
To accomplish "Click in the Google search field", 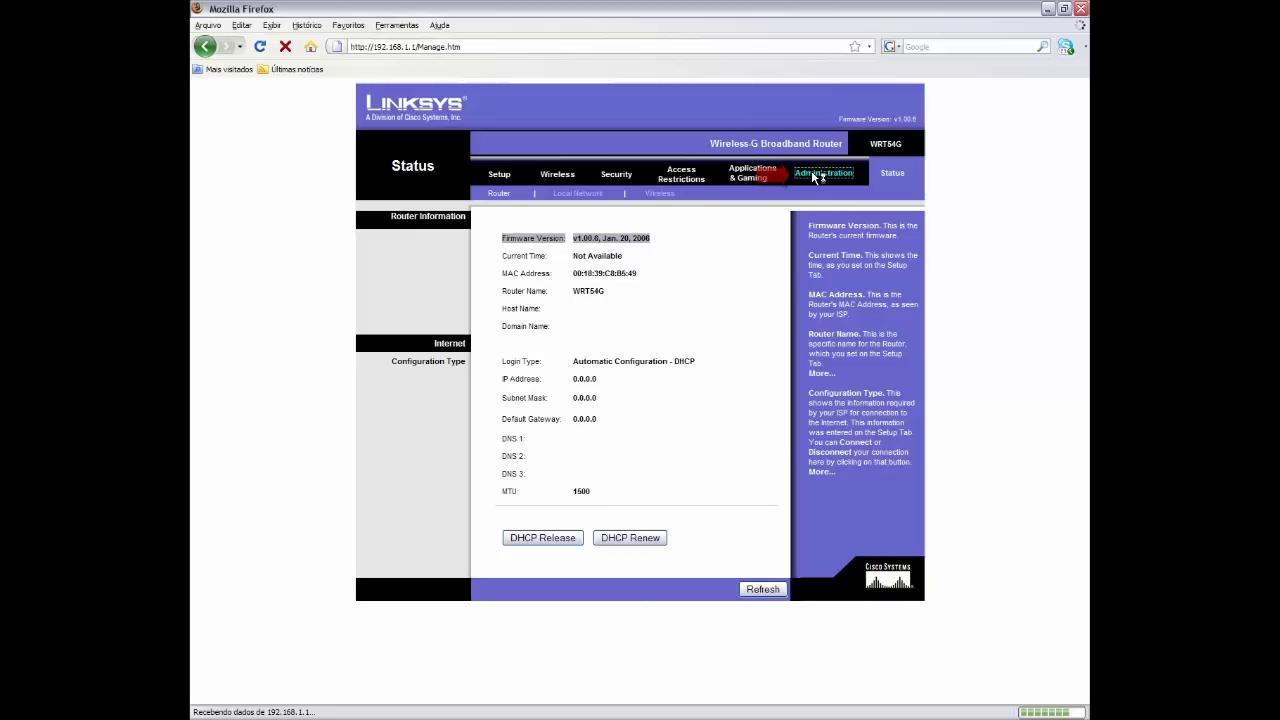I will pos(968,47).
